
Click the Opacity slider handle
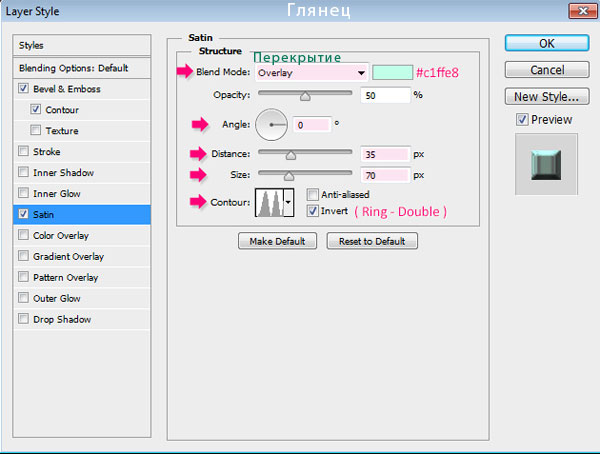click(x=305, y=96)
